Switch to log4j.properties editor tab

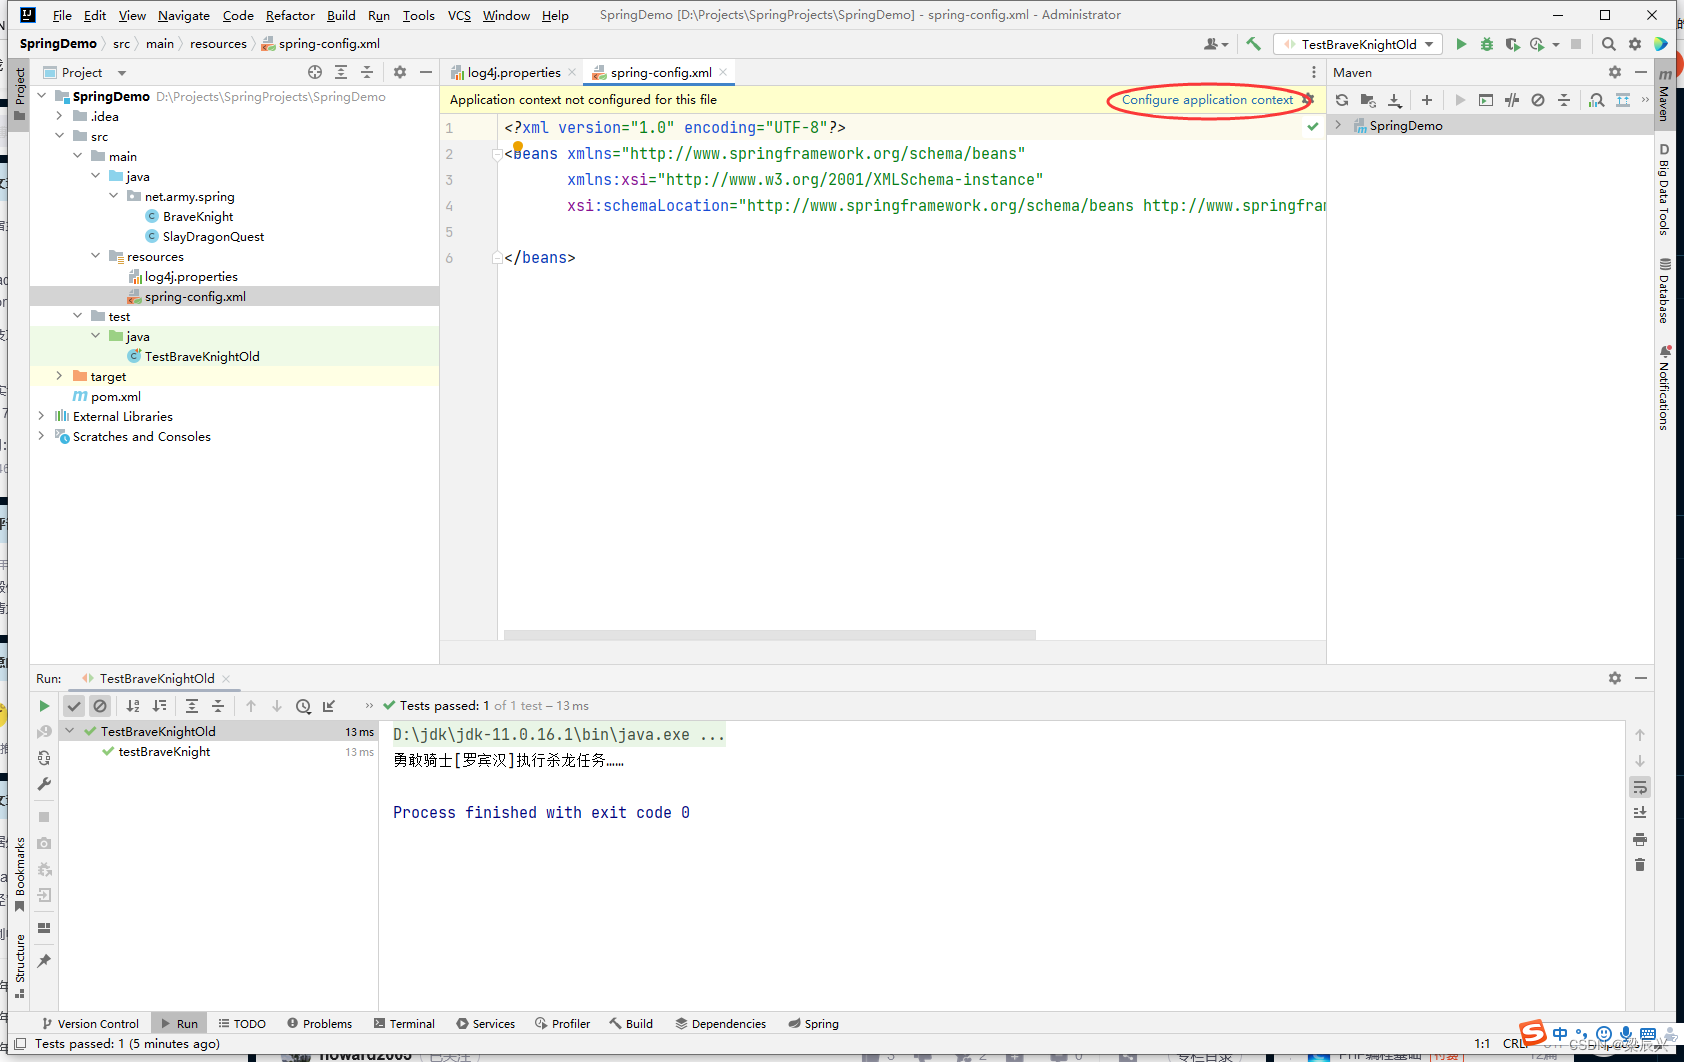(x=514, y=72)
